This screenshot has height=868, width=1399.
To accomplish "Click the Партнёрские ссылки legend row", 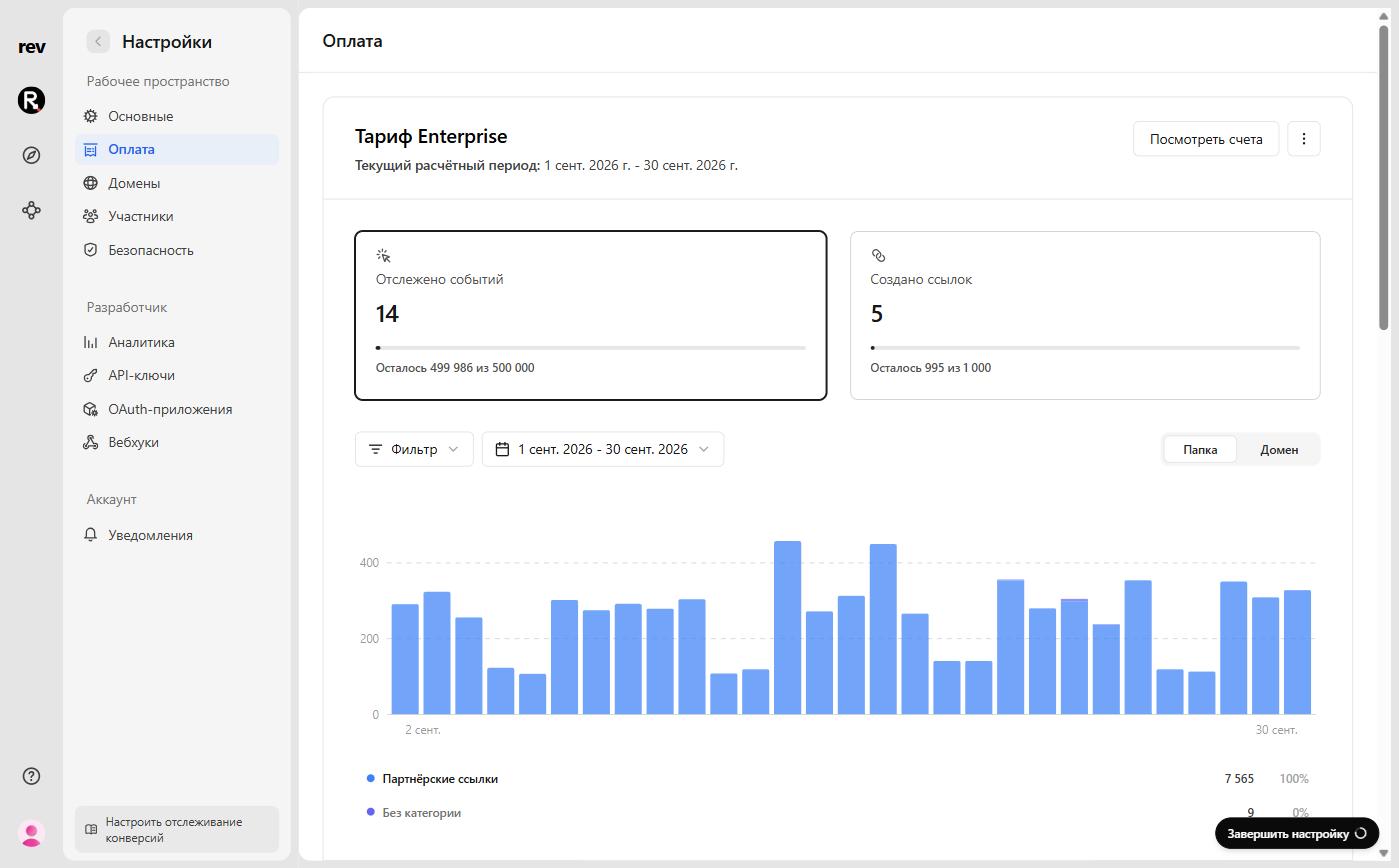I will click(838, 778).
